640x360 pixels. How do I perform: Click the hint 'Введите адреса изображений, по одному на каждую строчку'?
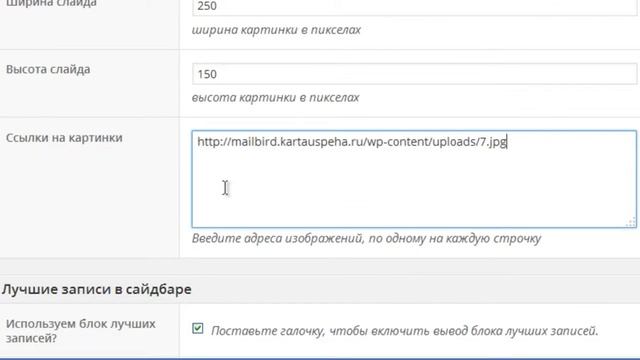point(367,238)
